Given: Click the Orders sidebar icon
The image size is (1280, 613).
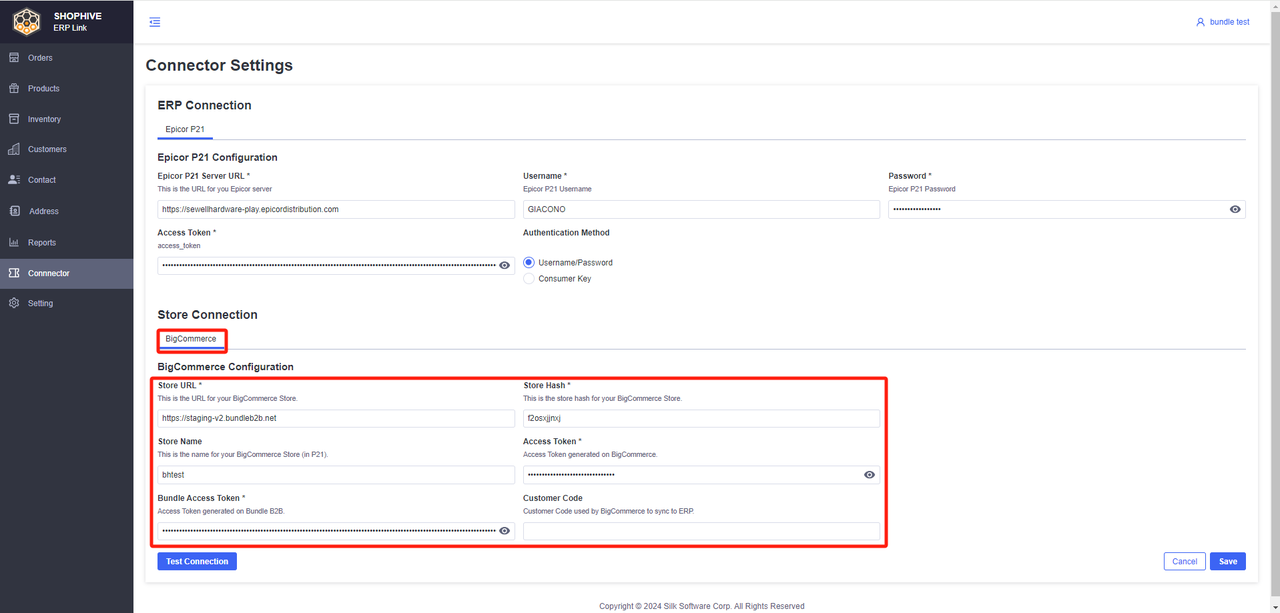Looking at the screenshot, I should [x=14, y=58].
